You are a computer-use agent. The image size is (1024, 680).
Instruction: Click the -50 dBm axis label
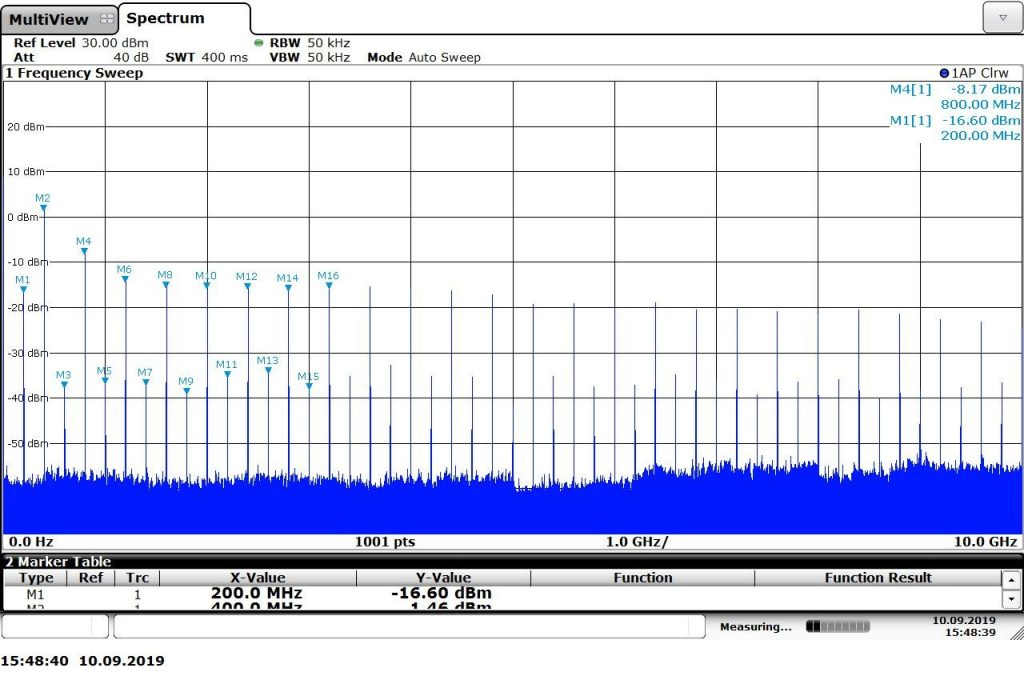pyautogui.click(x=27, y=444)
